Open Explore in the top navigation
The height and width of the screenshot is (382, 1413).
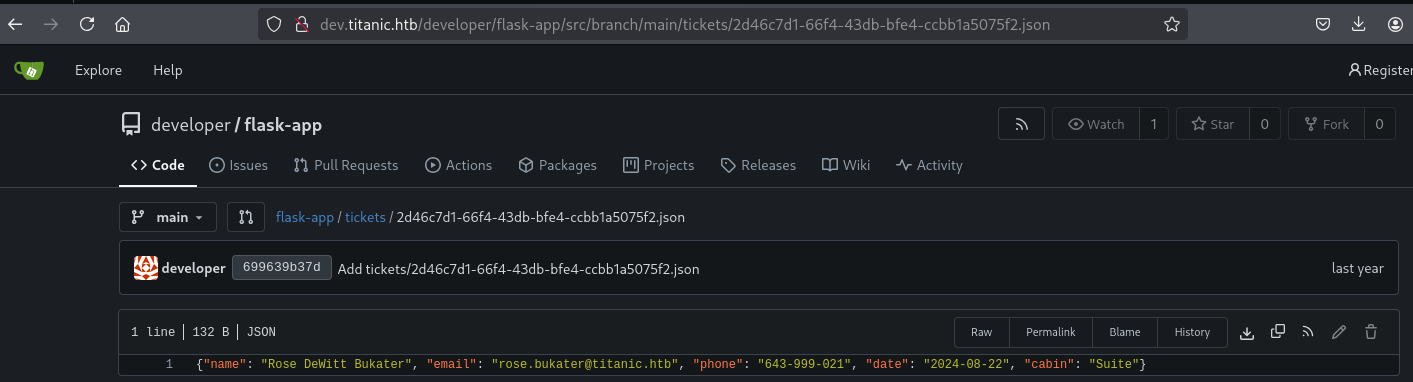pyautogui.click(x=98, y=70)
